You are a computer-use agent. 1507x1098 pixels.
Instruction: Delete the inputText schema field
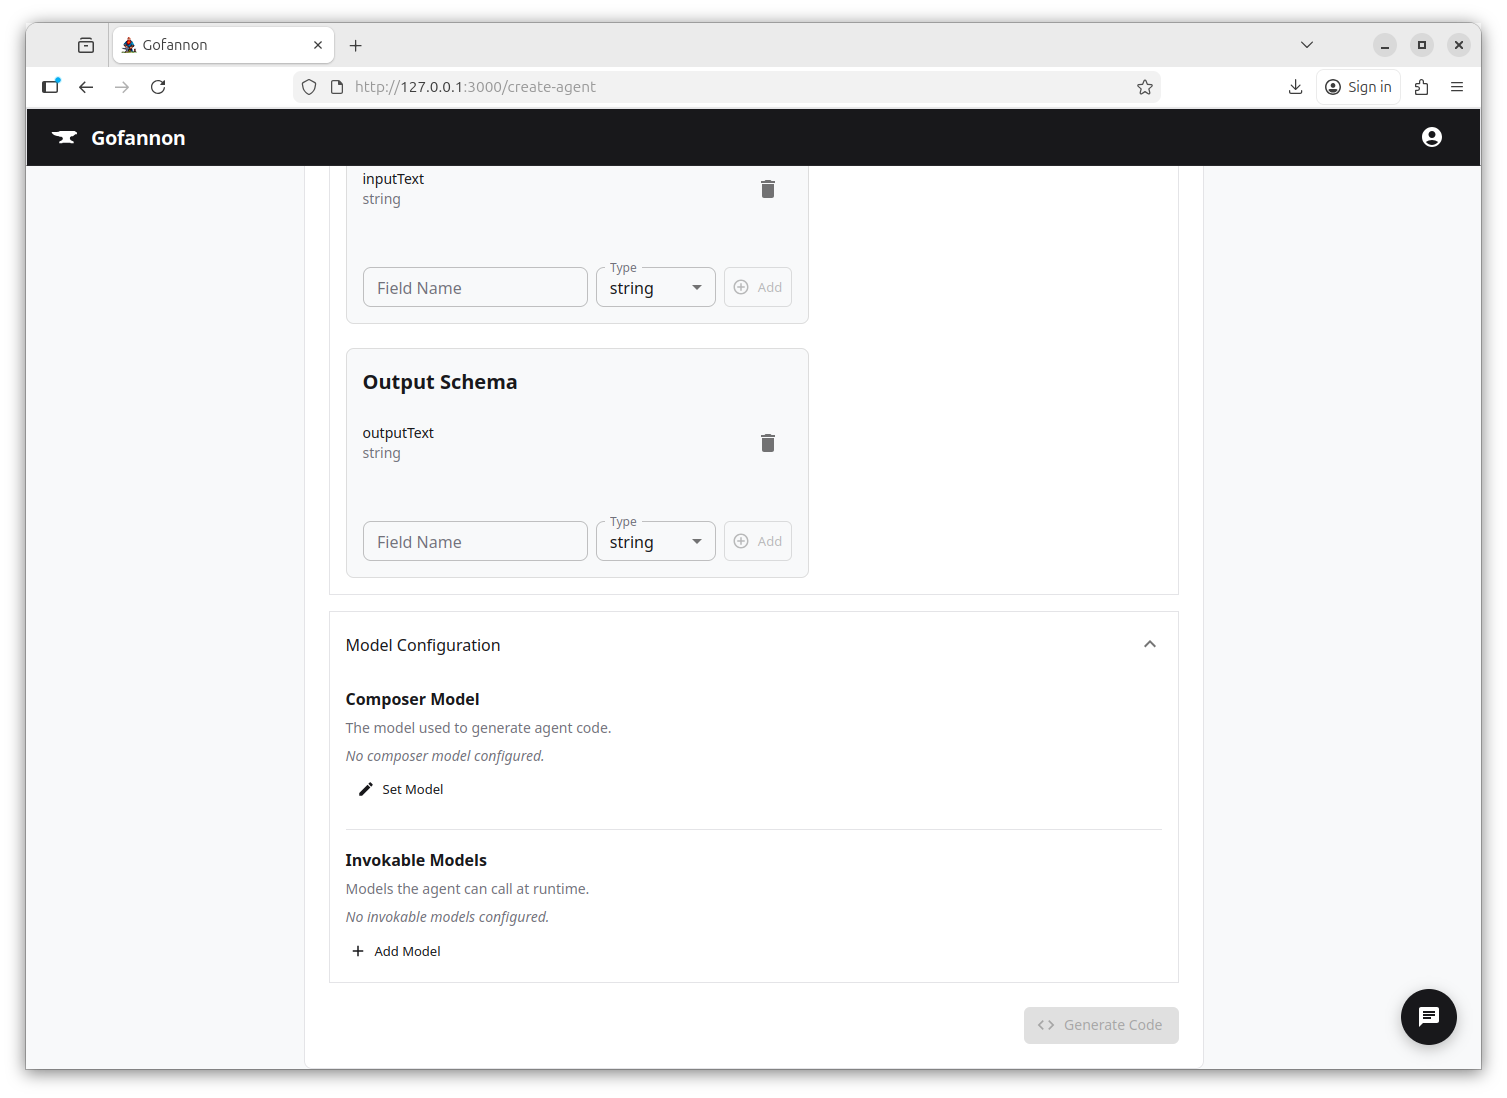(767, 189)
